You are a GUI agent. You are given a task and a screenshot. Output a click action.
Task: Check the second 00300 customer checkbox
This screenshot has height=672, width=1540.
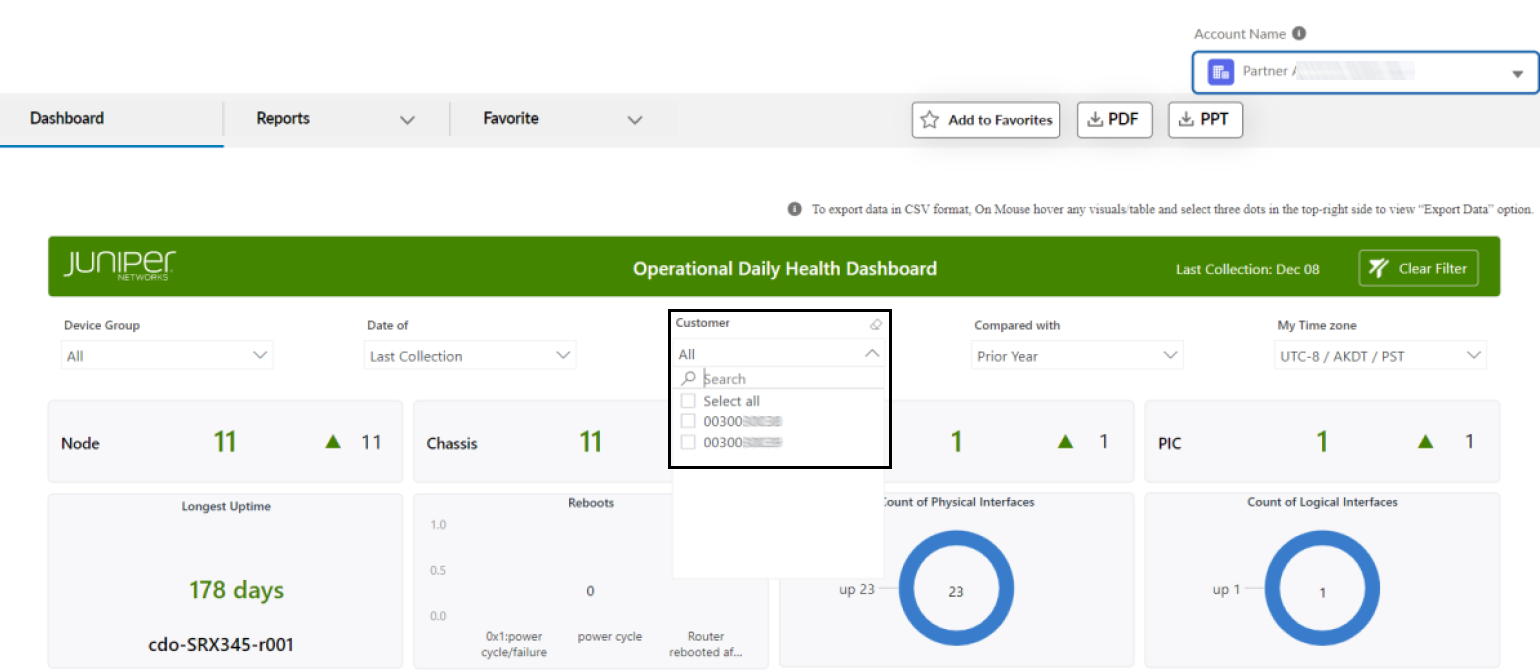687,442
